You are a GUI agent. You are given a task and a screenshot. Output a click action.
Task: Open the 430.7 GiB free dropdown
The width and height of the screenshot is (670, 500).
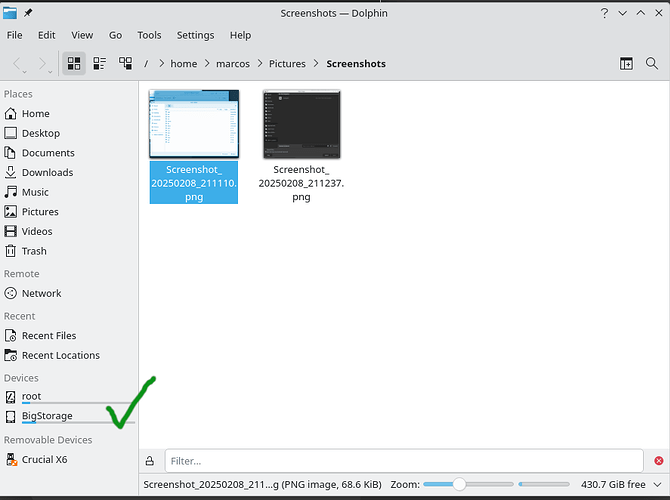point(657,484)
